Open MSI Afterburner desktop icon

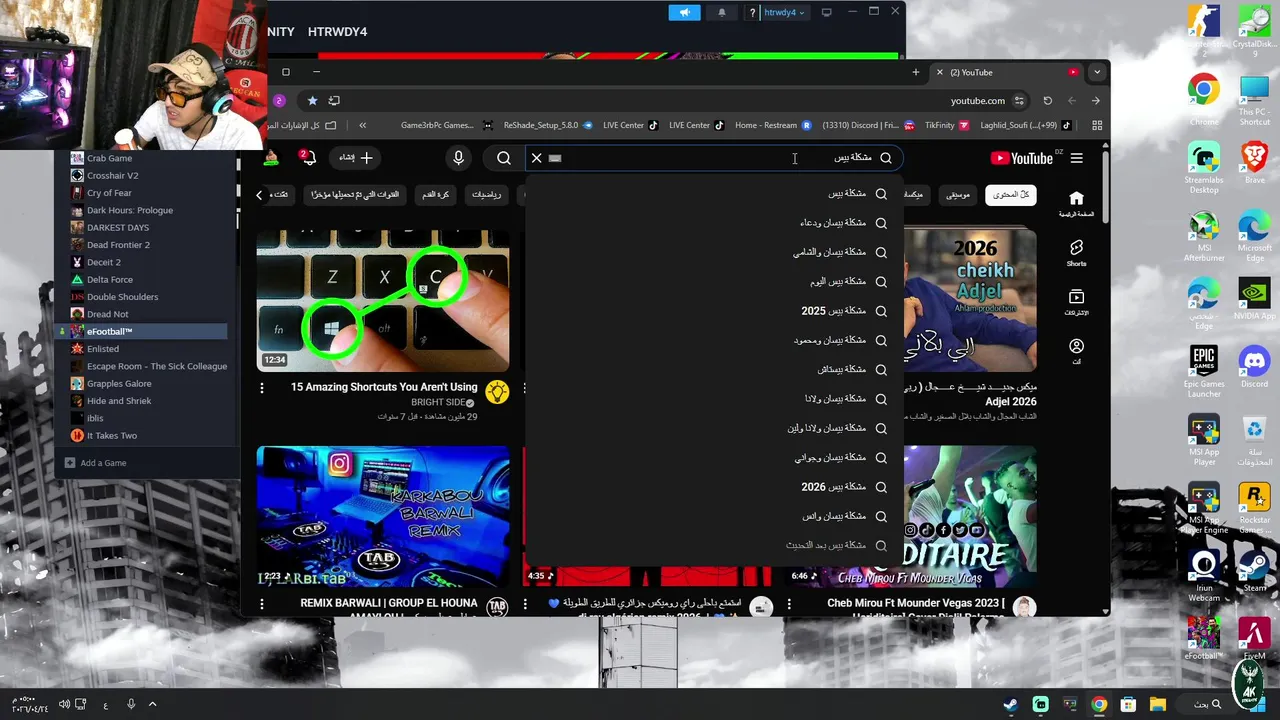(1204, 236)
